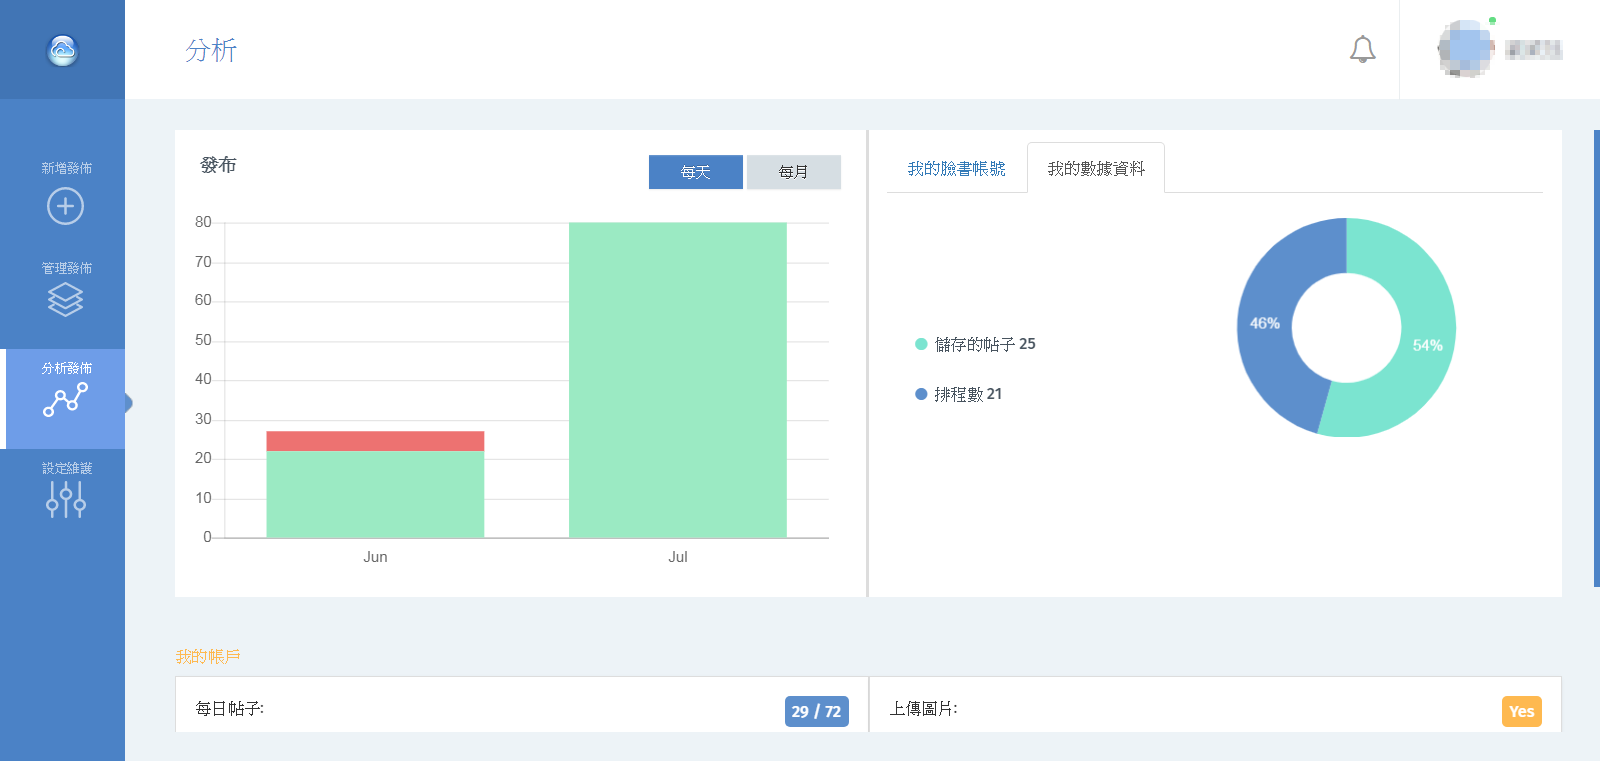Open notifications bell icon

click(1362, 49)
